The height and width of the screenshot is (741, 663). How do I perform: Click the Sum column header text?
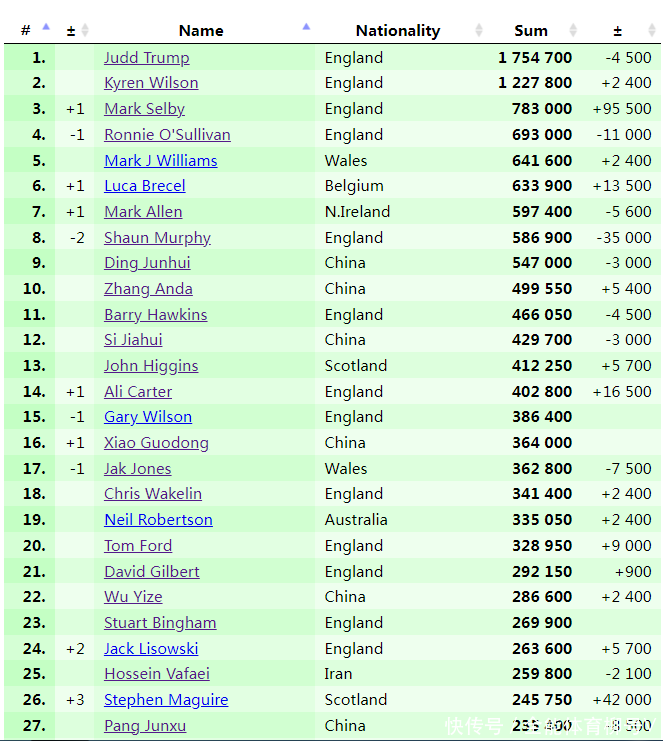tap(531, 31)
